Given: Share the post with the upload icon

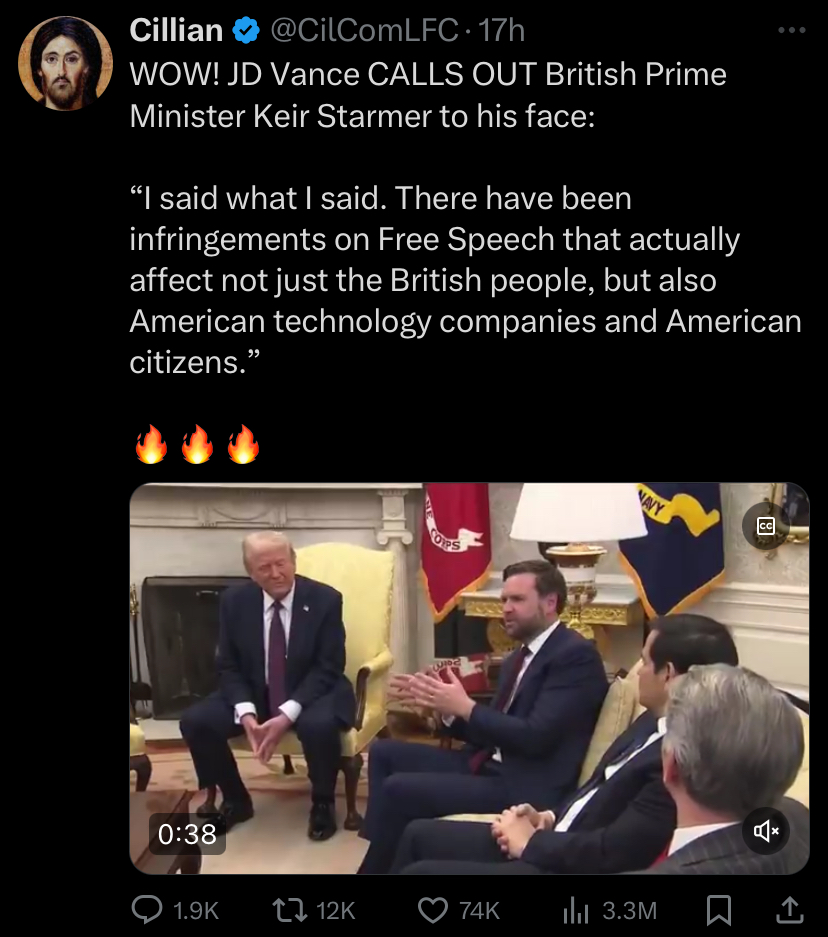Looking at the screenshot, I should point(789,910).
